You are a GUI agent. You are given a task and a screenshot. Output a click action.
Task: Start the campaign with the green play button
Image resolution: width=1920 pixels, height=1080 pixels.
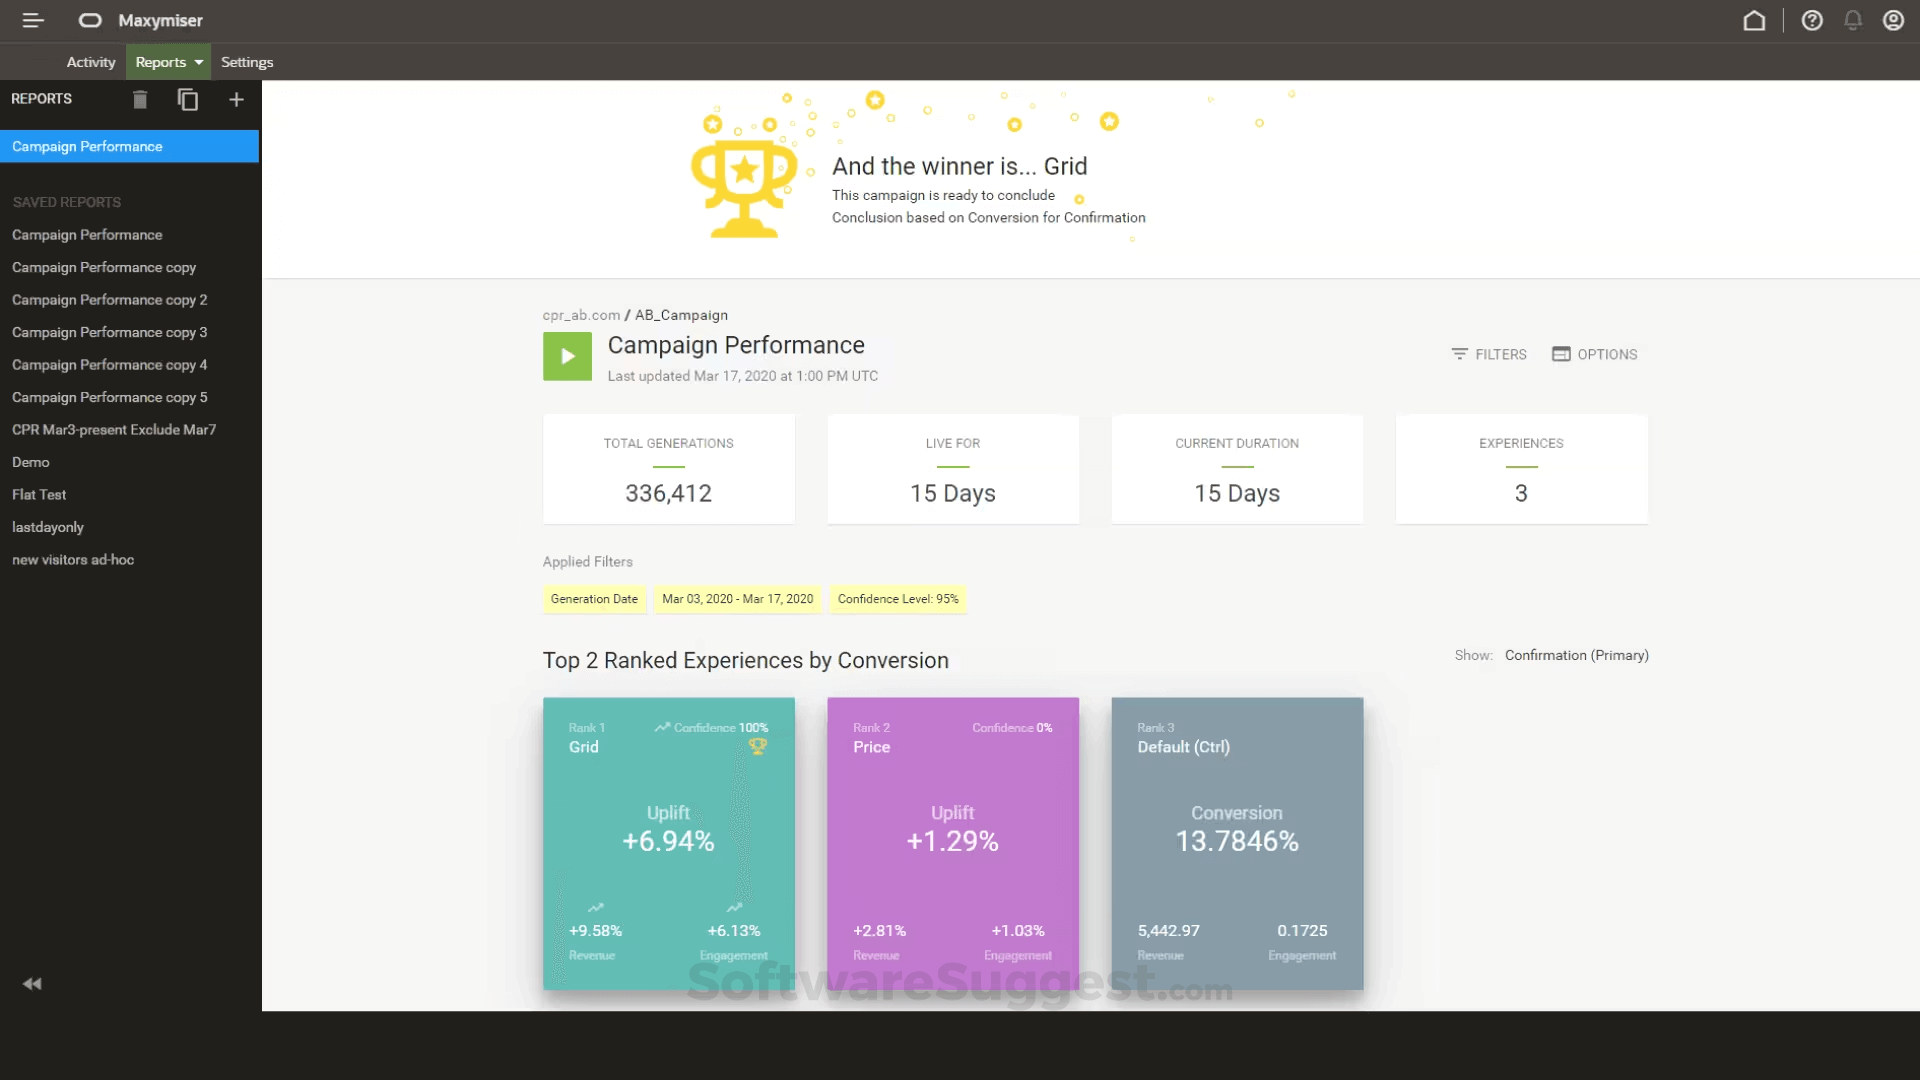pyautogui.click(x=567, y=356)
